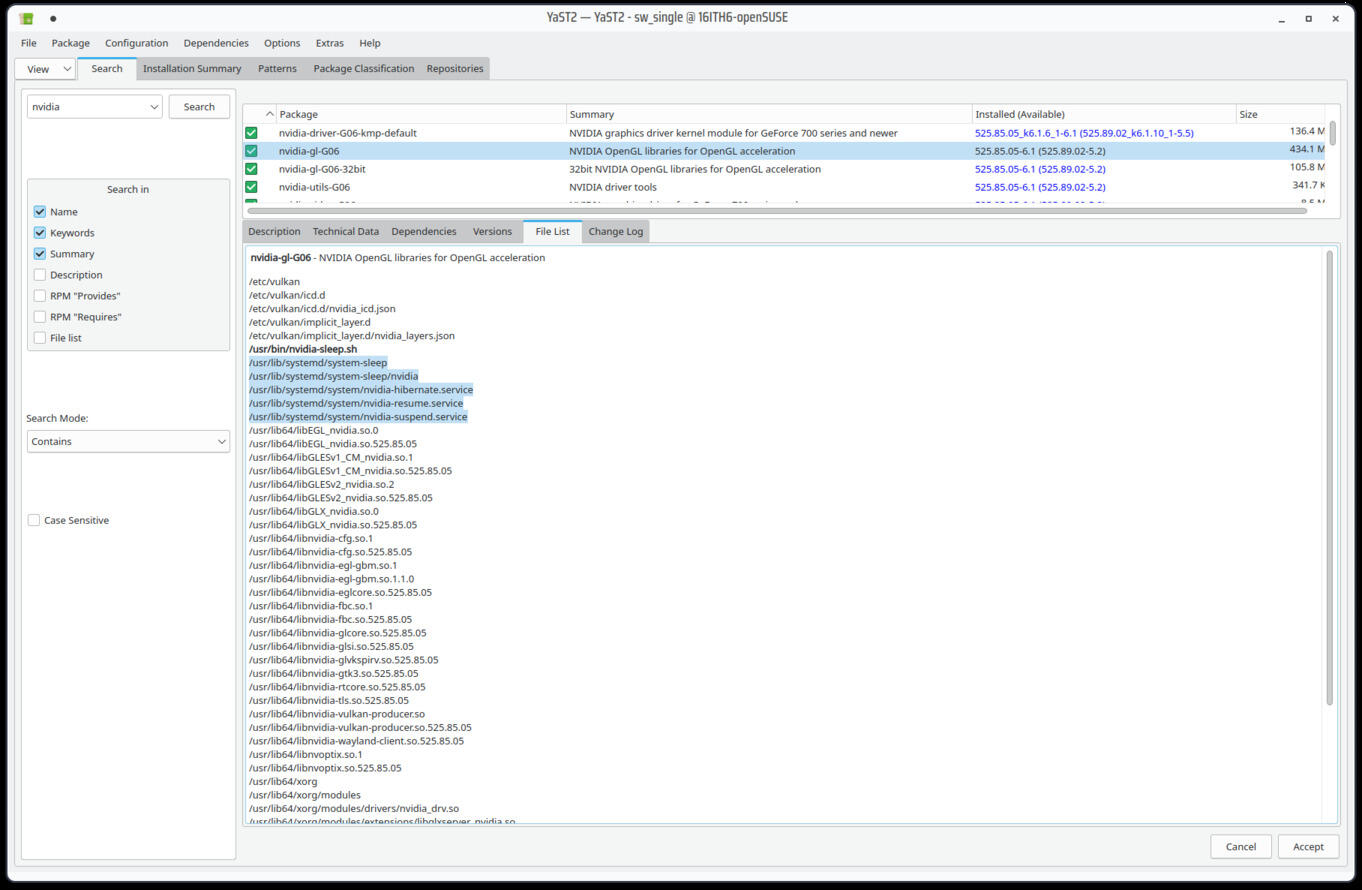1362x890 pixels.
Task: Switch to the Package Classification tab
Action: click(x=364, y=69)
